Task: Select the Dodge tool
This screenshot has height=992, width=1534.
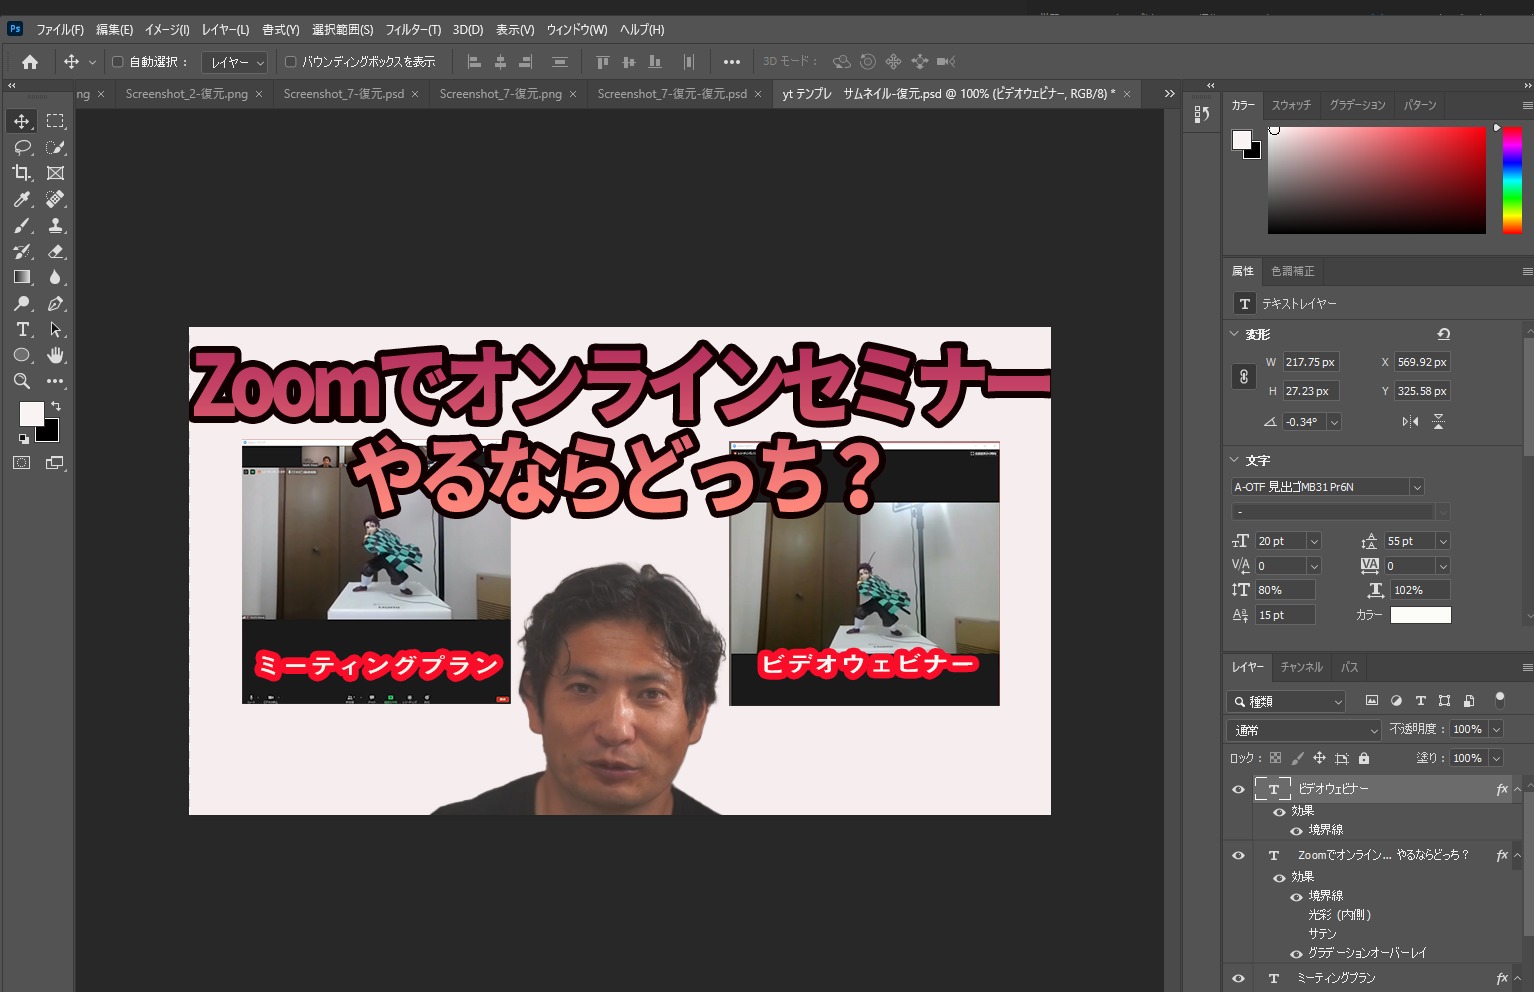Action: click(22, 303)
